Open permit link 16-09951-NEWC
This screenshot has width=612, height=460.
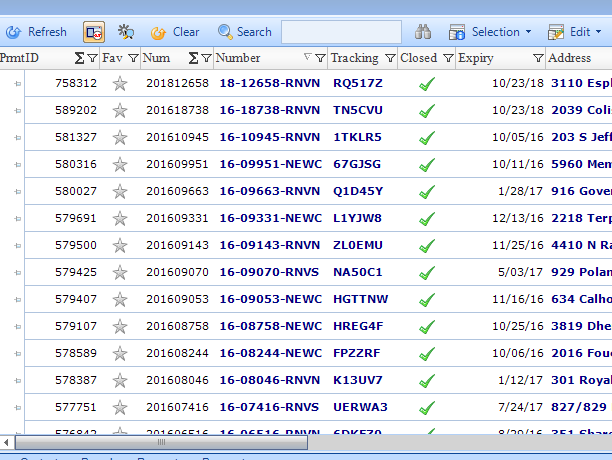pos(270,164)
